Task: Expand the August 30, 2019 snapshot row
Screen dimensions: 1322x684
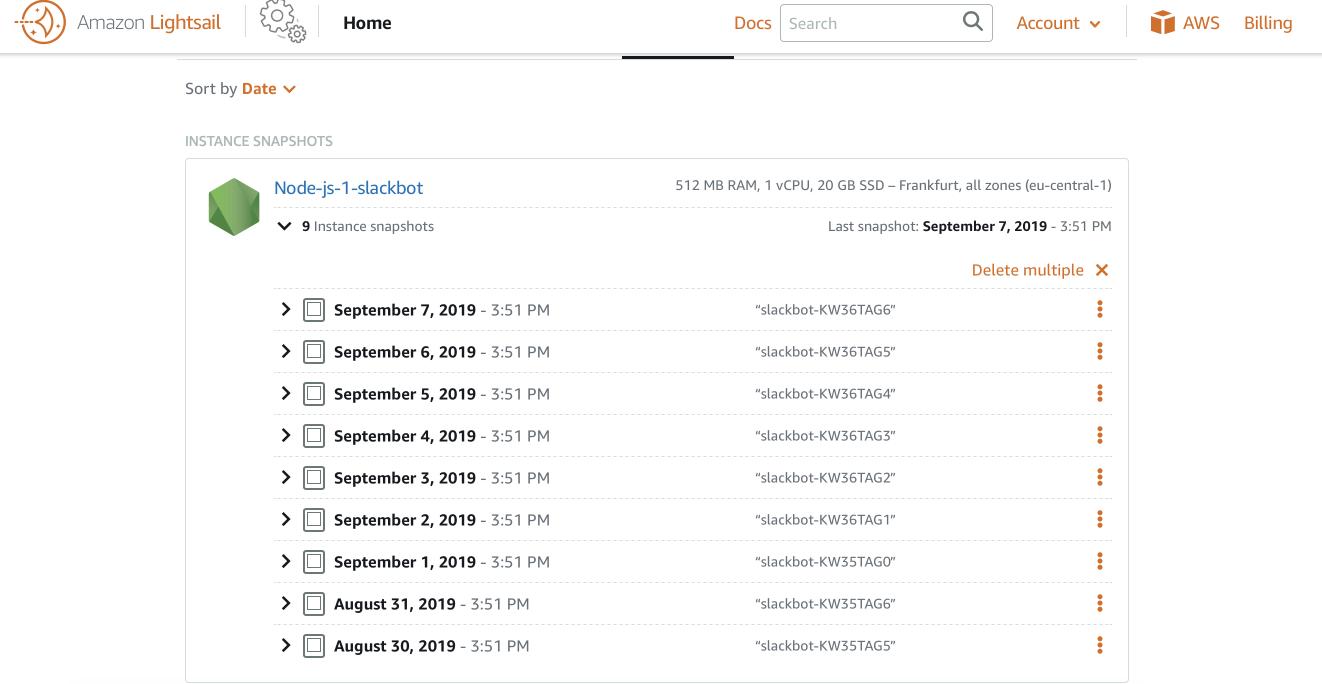Action: pos(286,646)
